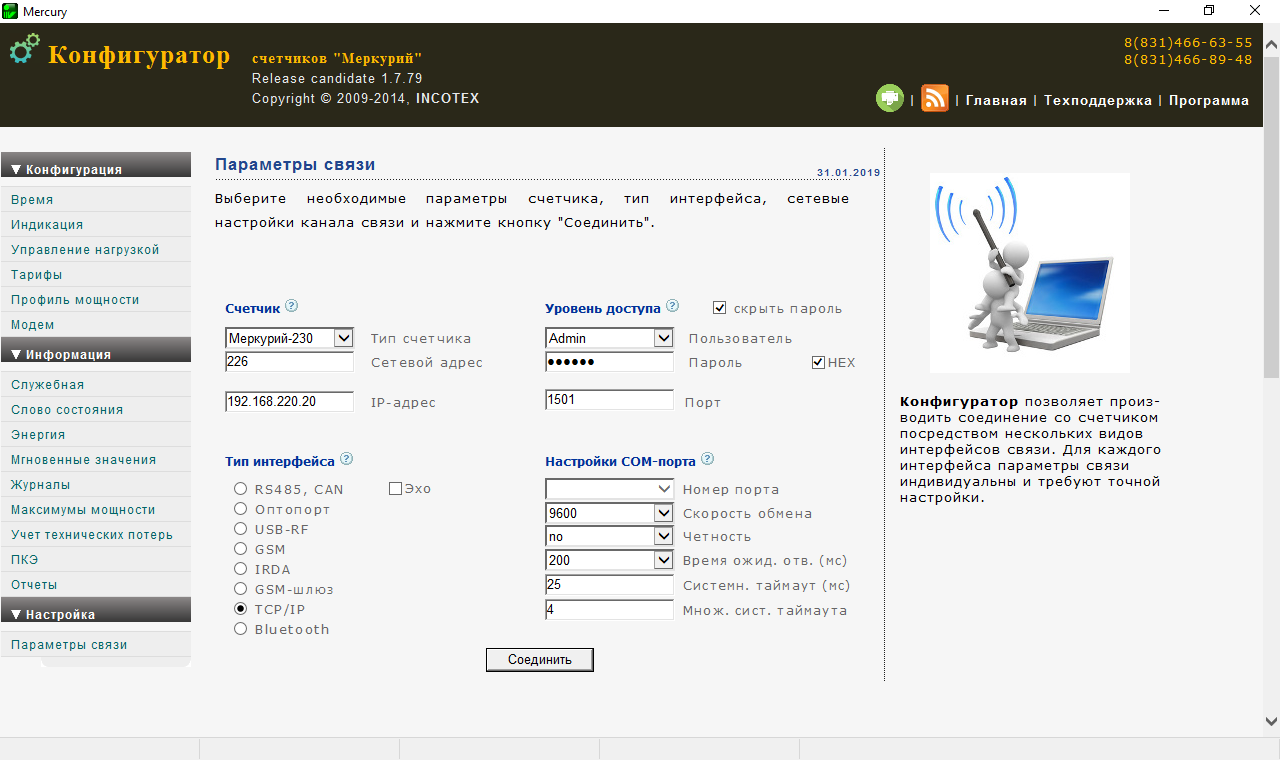The height and width of the screenshot is (760, 1280).
Task: Open Техподдержка in the top navigation
Action: click(1098, 100)
